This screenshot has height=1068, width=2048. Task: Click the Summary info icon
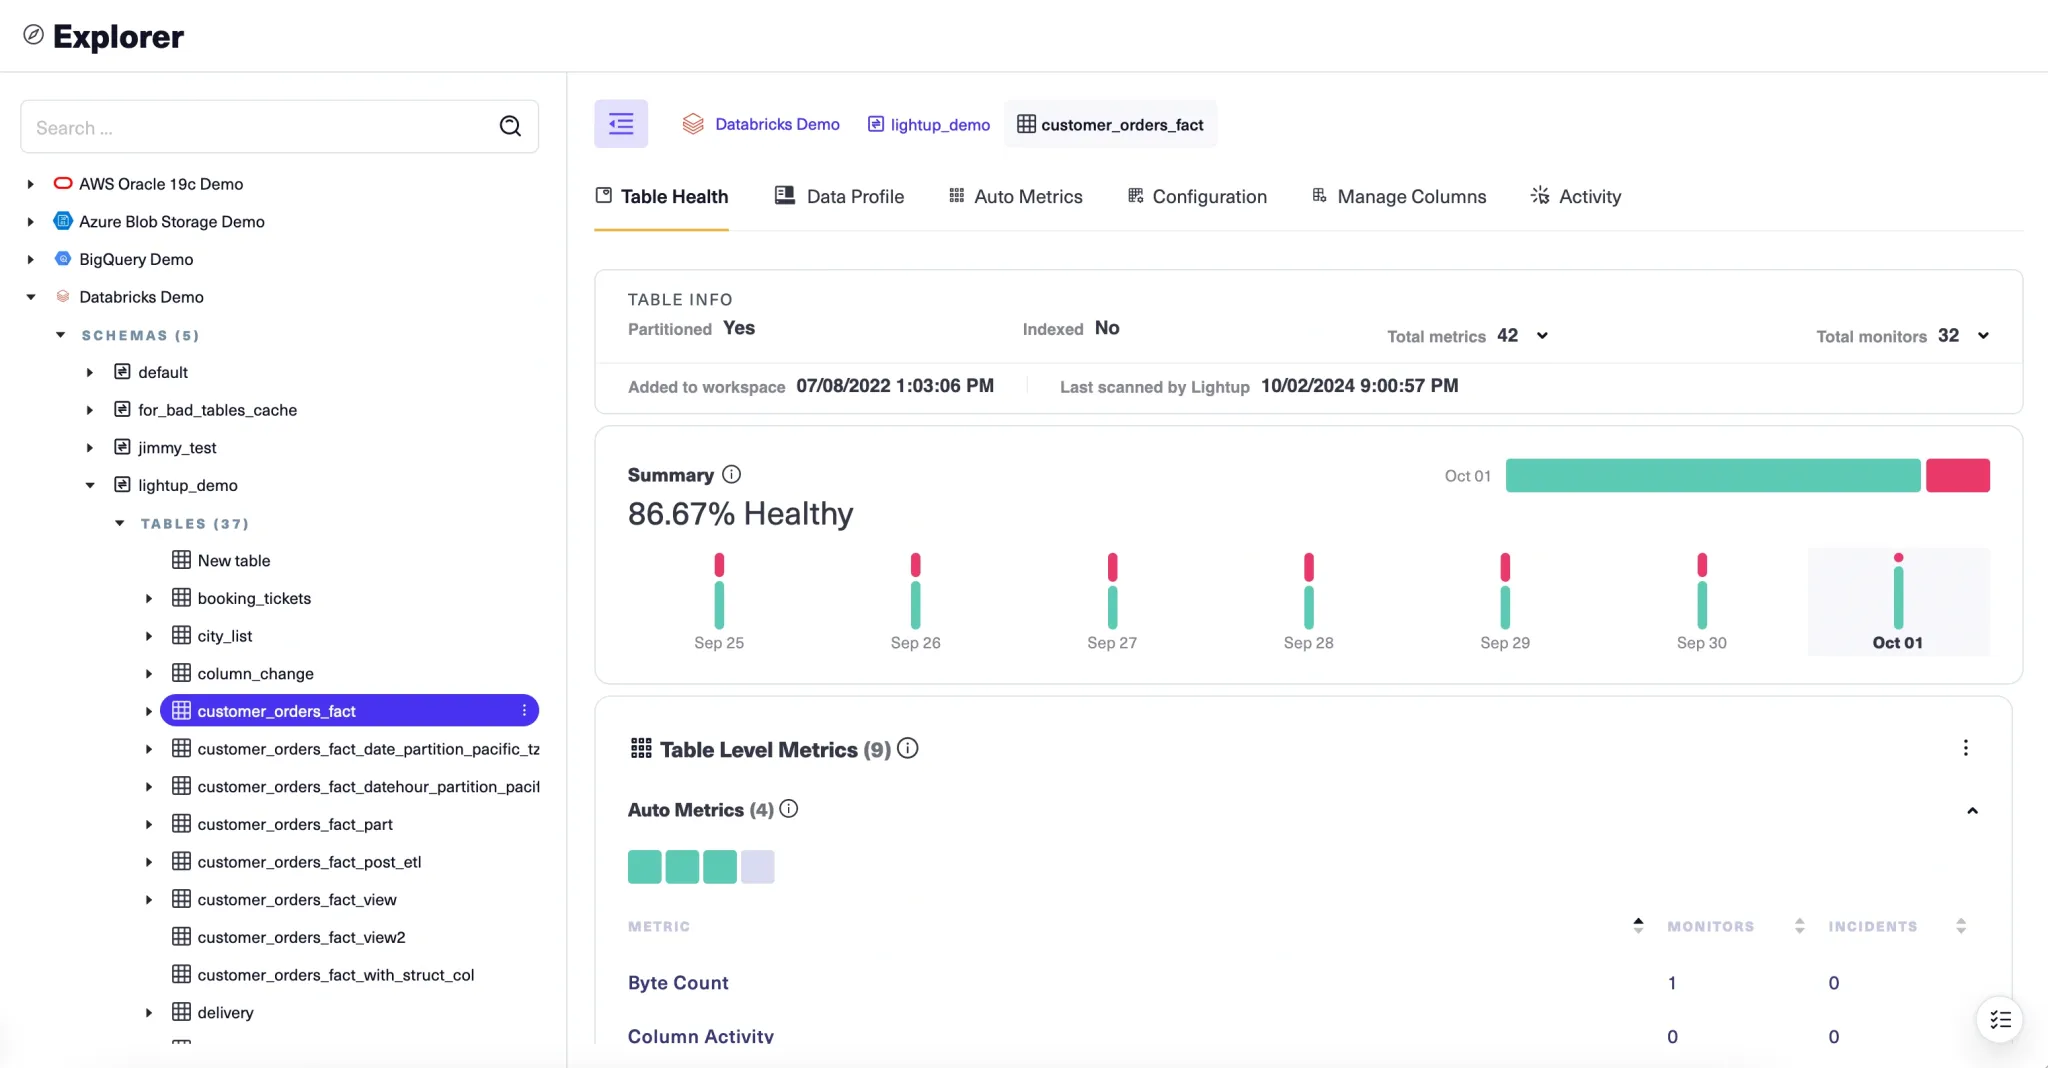[x=732, y=474]
